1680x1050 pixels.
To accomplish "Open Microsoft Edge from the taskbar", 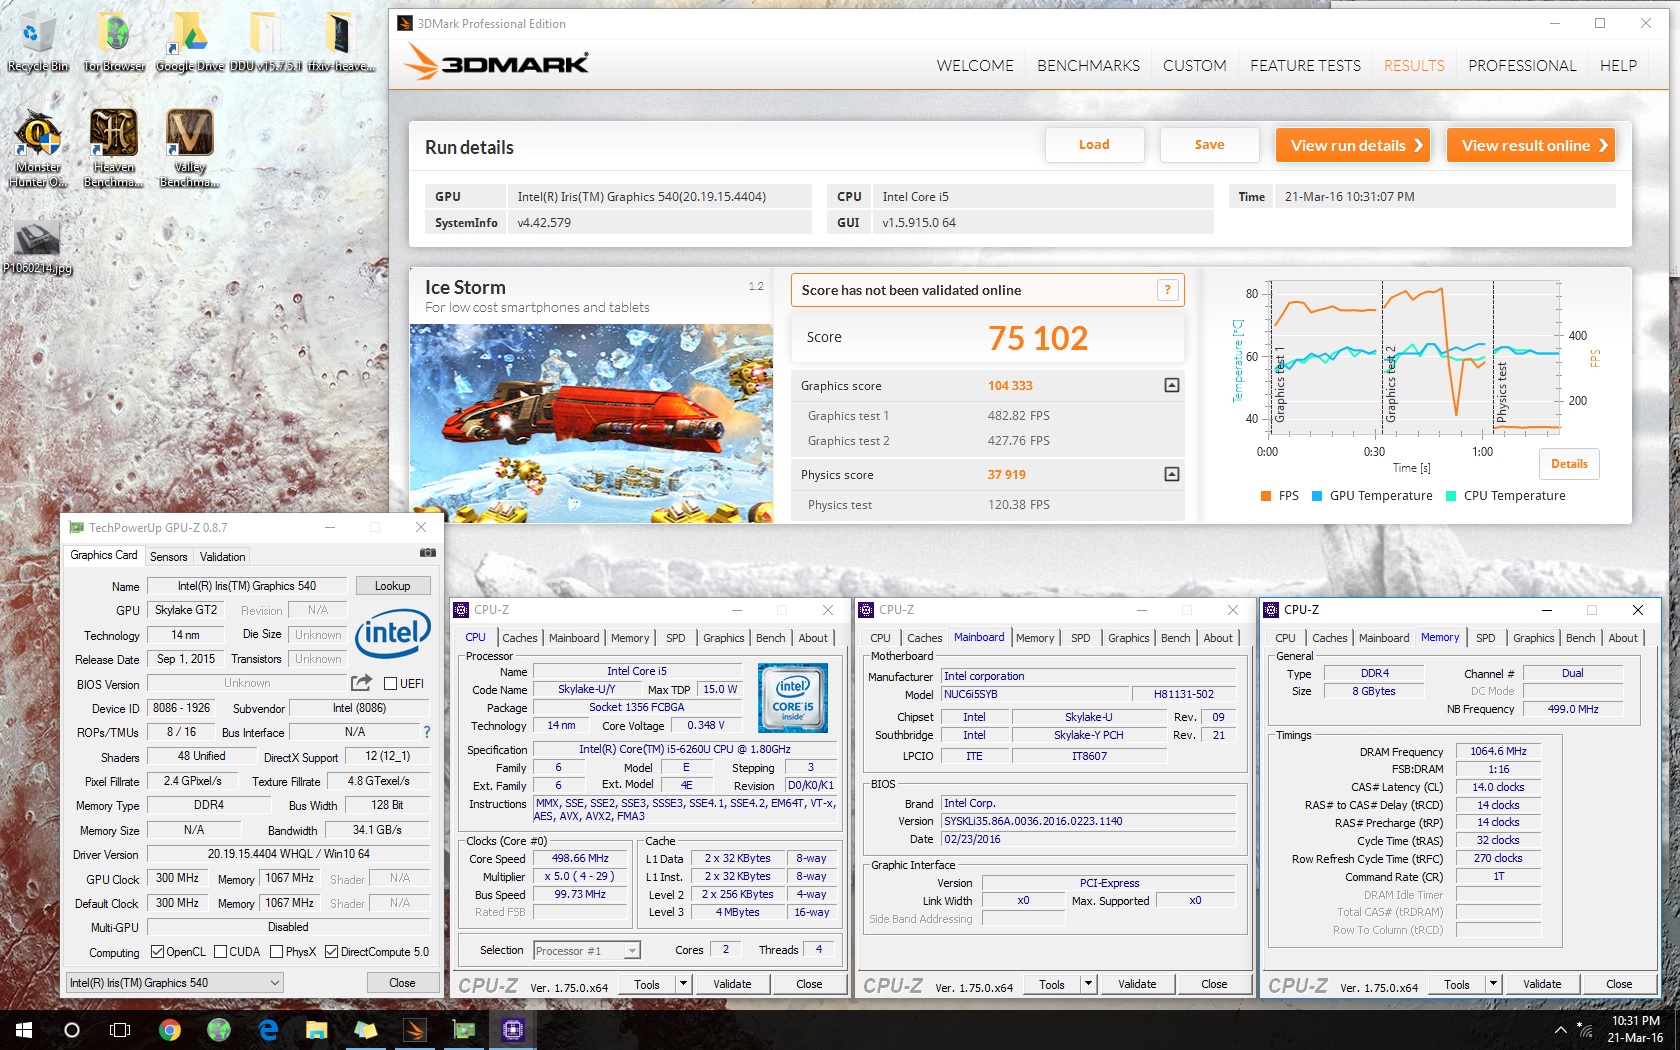I will click(x=268, y=1030).
